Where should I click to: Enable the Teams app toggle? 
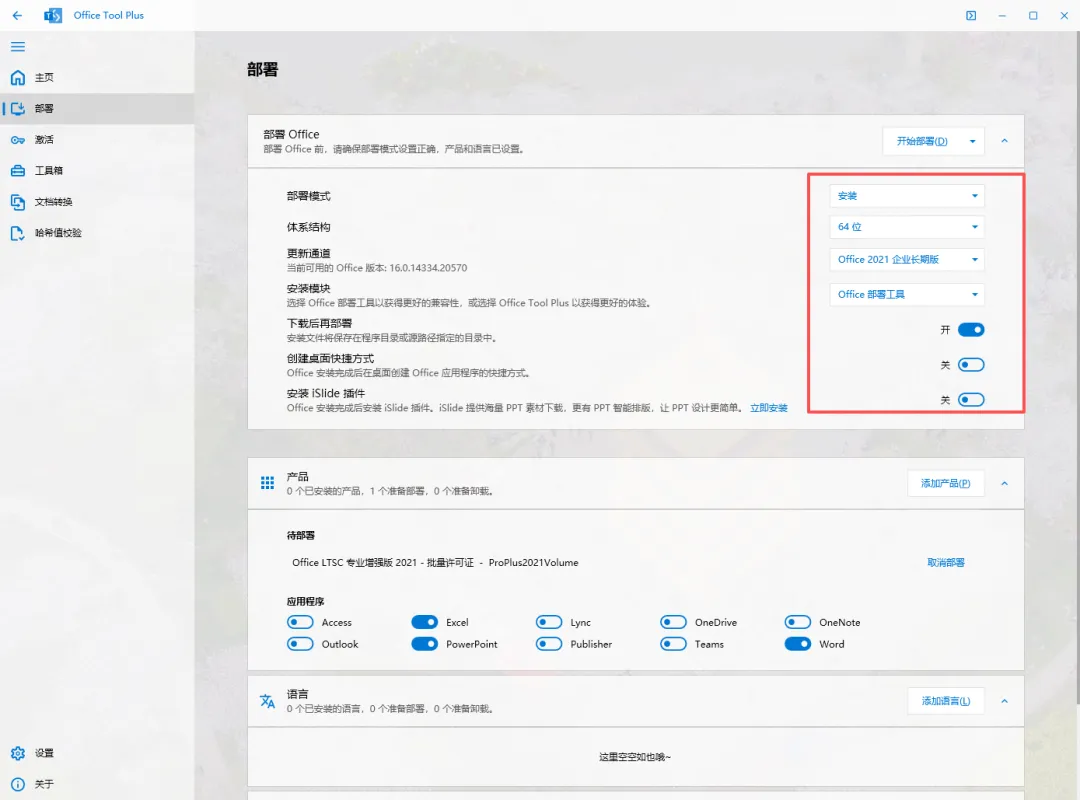[673, 644]
